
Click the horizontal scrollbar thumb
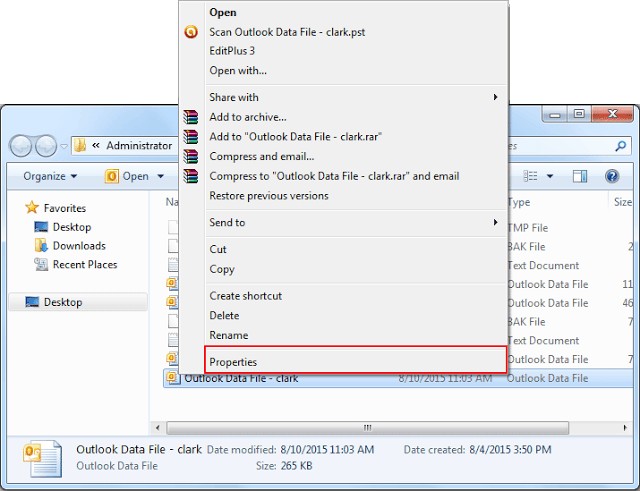(367, 428)
